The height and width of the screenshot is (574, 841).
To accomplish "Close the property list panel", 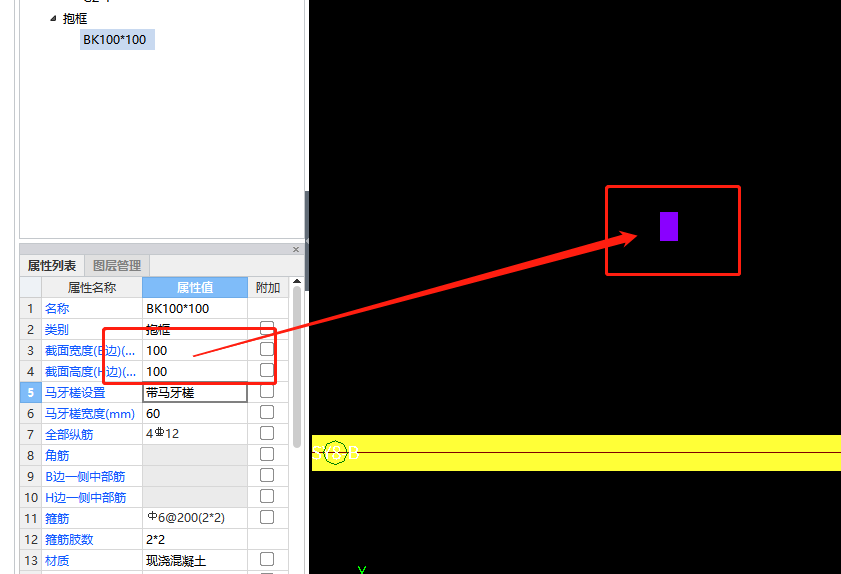I will (296, 249).
